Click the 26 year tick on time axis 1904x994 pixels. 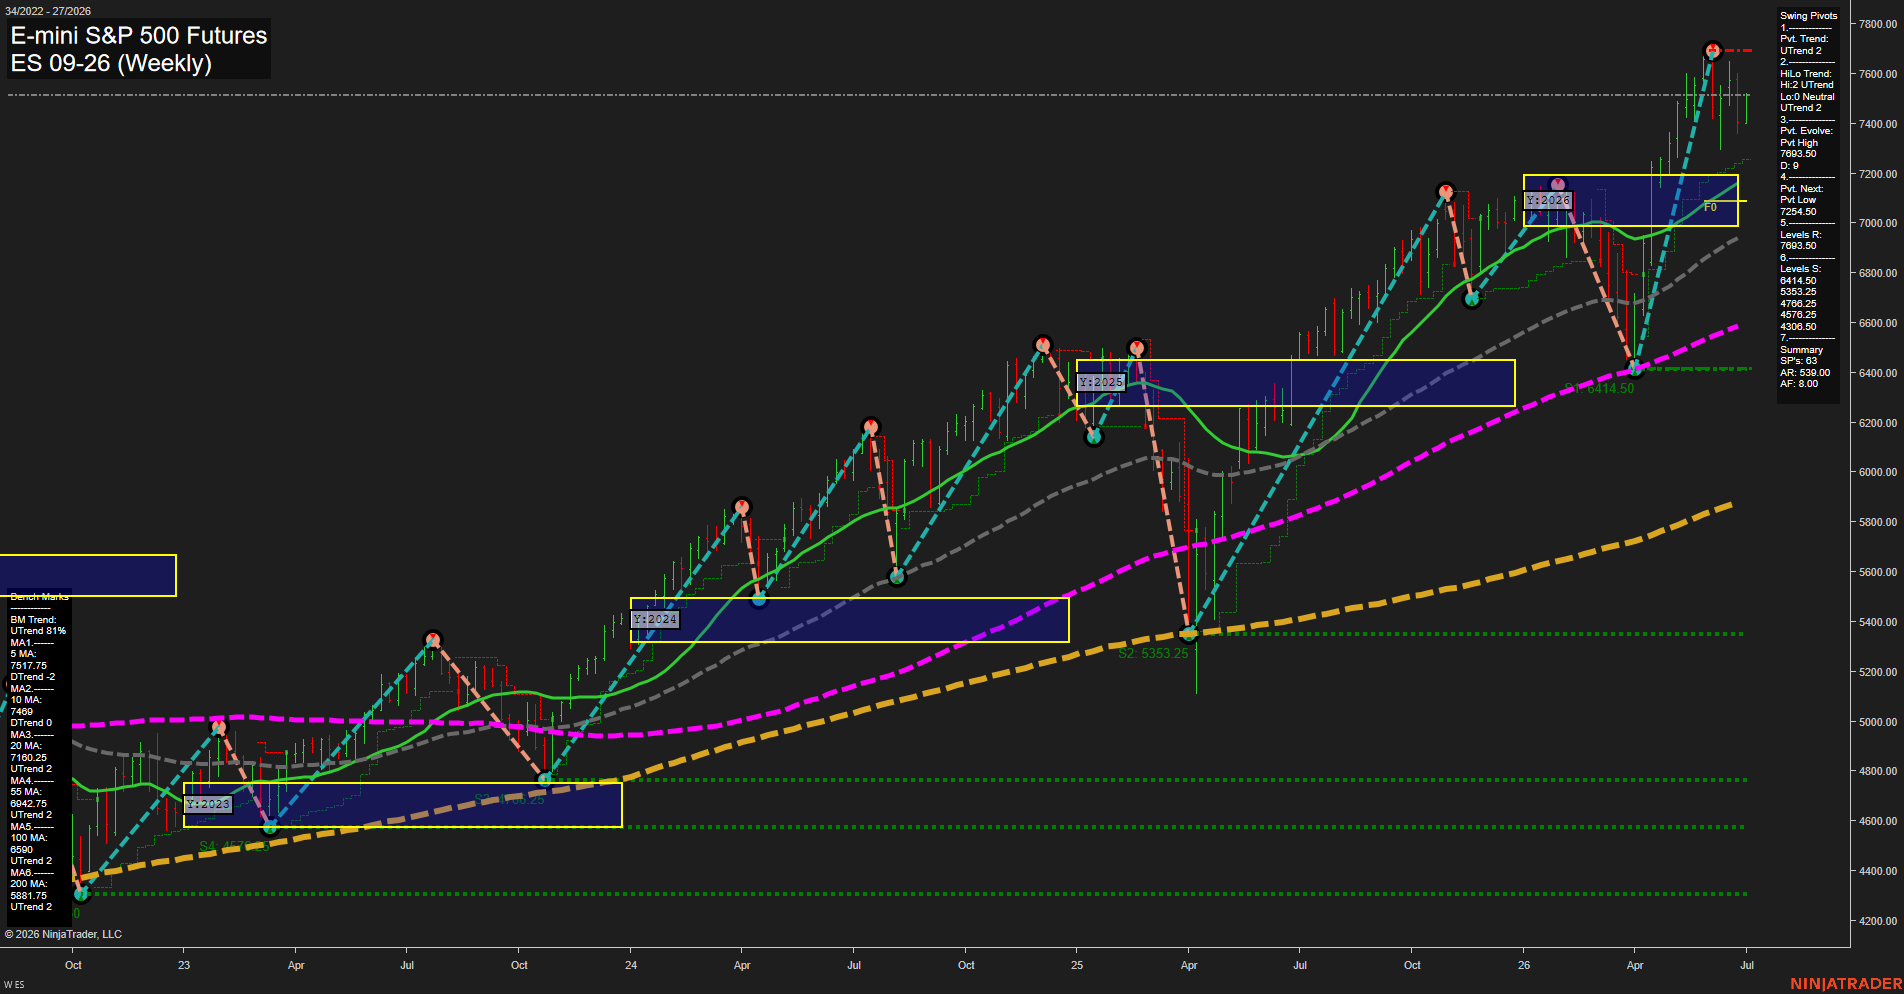coord(1524,965)
